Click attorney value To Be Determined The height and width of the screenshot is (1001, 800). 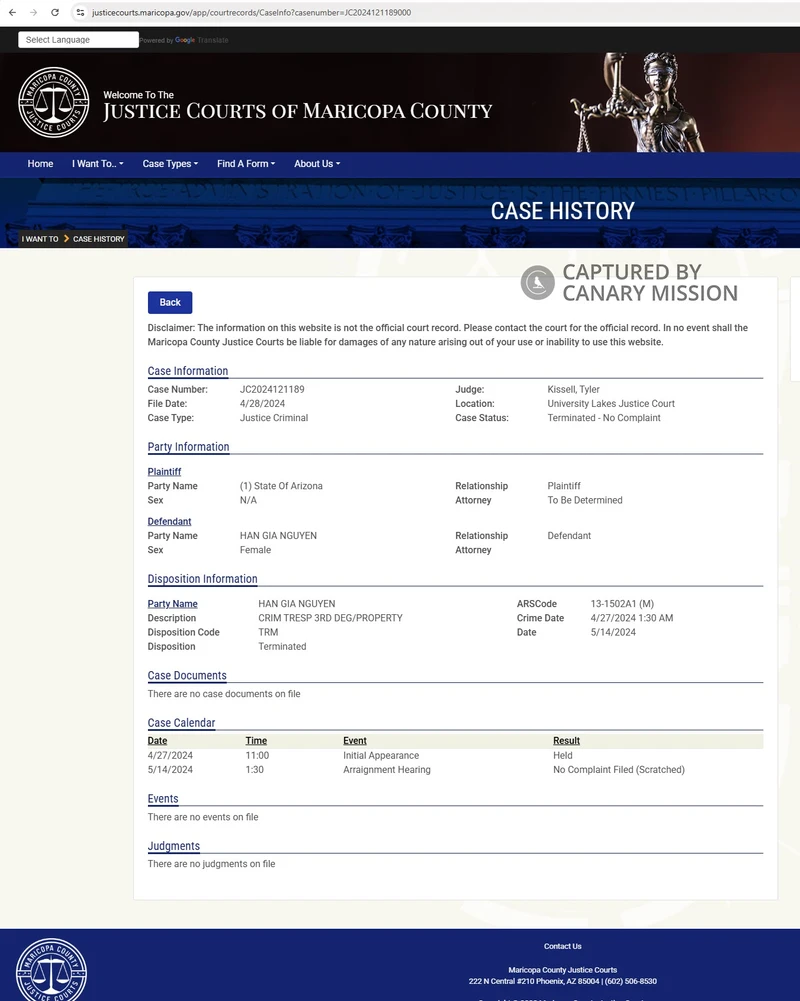click(x=585, y=500)
